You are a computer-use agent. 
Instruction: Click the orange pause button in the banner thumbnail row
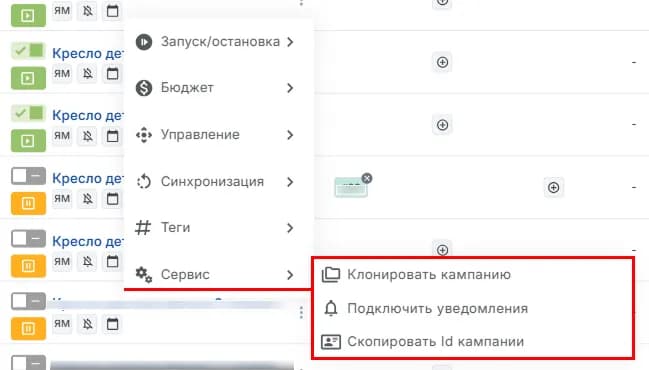click(x=28, y=203)
